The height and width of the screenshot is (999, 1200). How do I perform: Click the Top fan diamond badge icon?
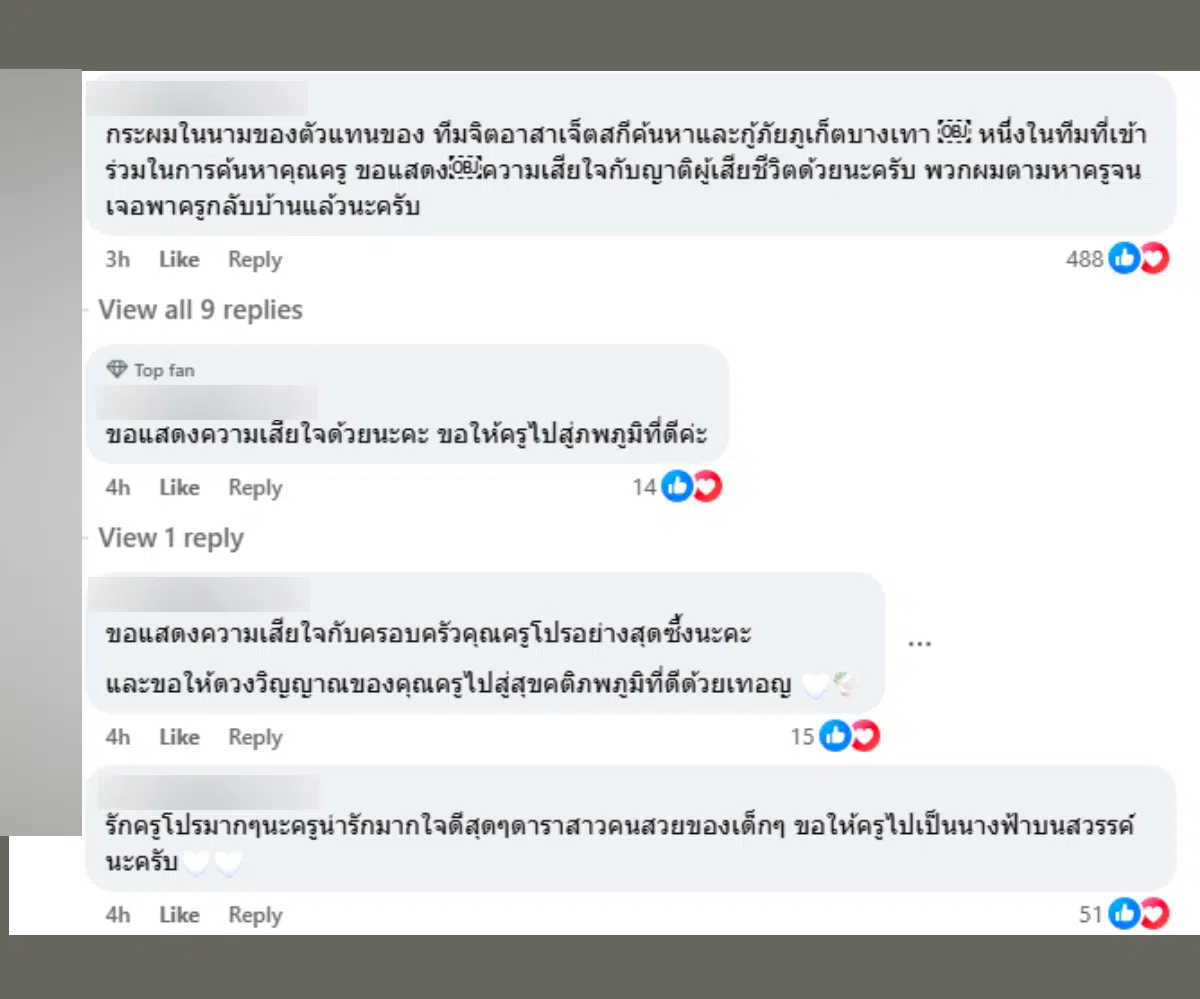coord(118,369)
